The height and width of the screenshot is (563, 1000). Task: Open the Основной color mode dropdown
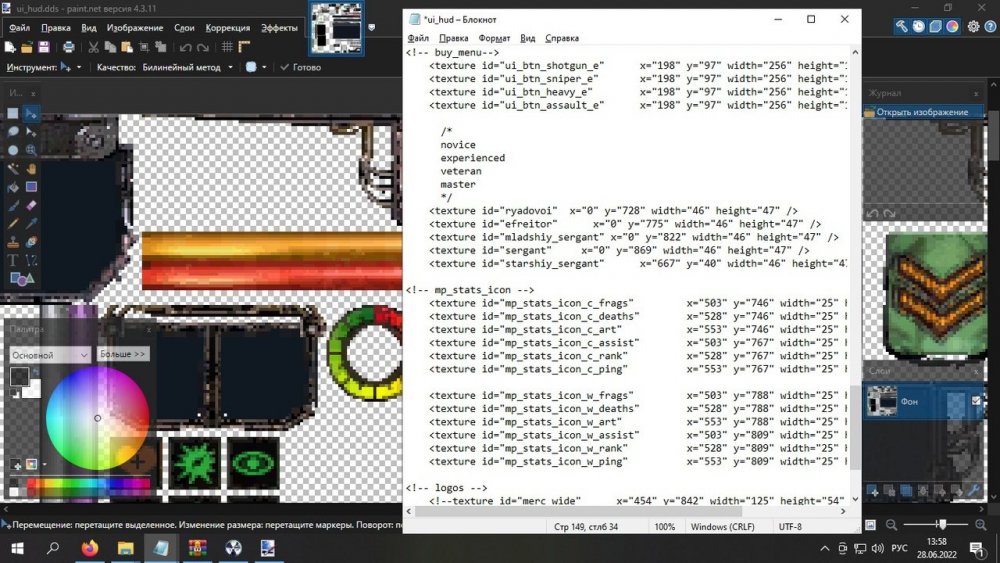(50, 355)
